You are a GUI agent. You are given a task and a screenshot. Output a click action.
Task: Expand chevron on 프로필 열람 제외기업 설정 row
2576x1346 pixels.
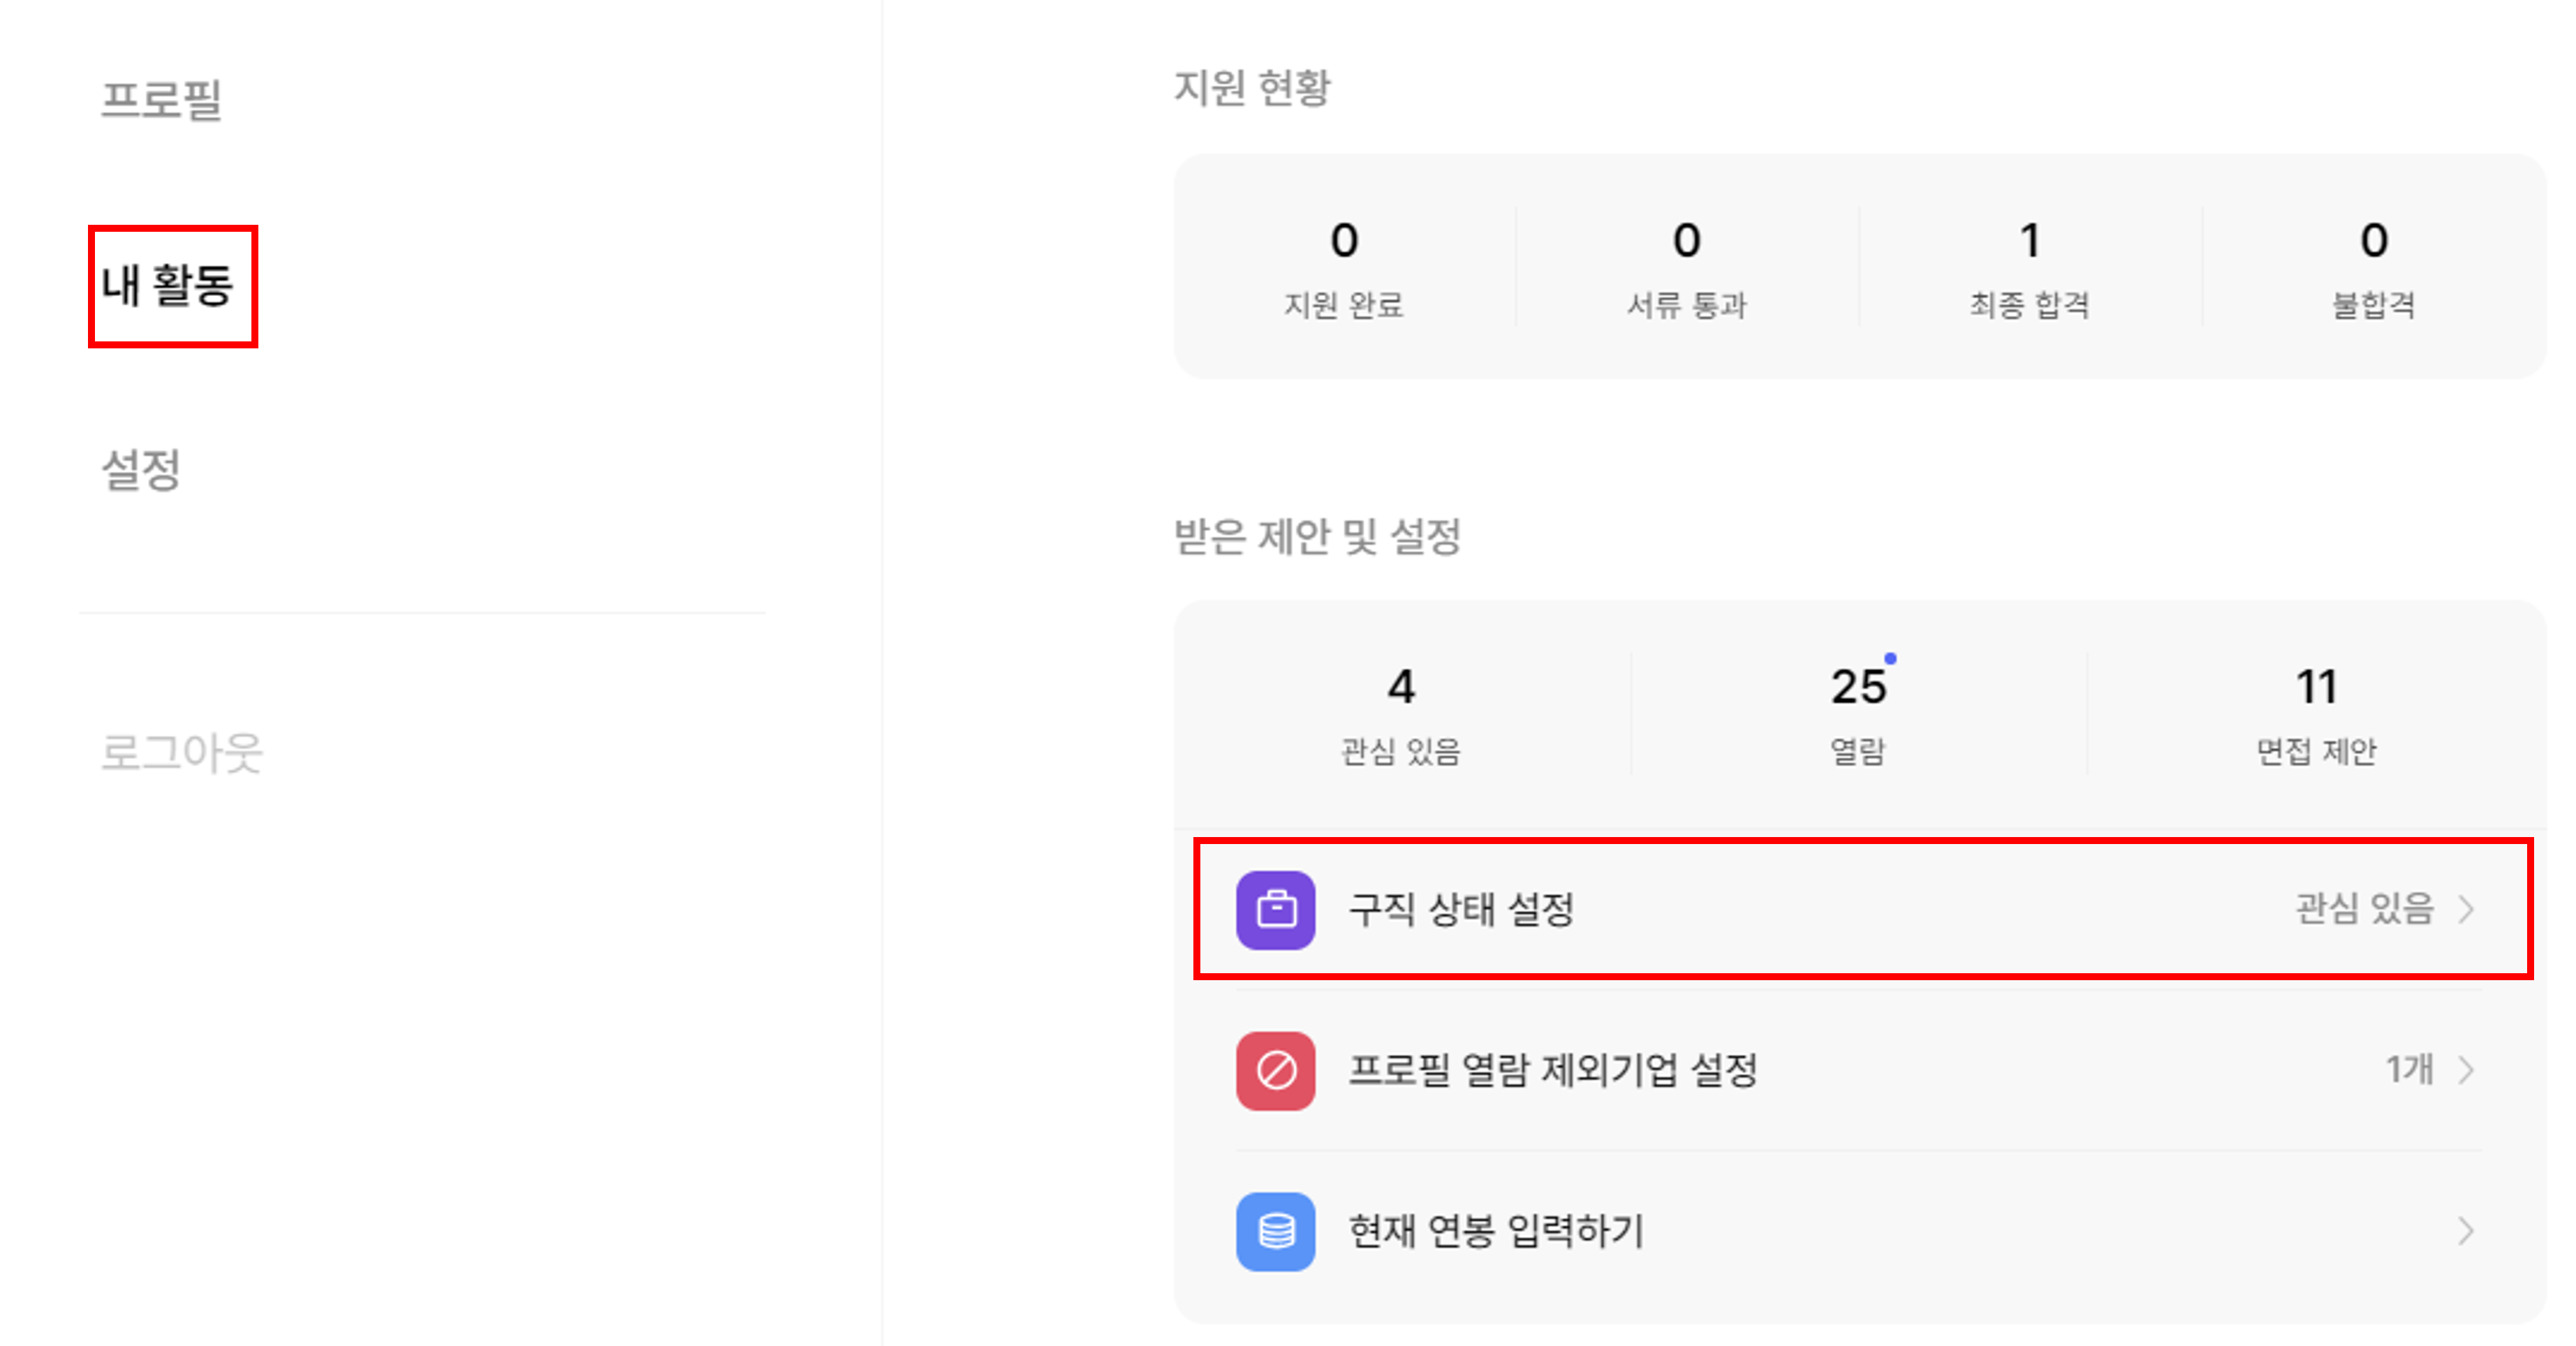2466,1070
